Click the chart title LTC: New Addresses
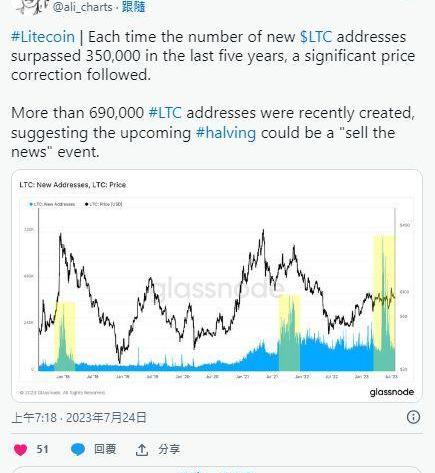The image size is (435, 473). pyautogui.click(x=54, y=185)
